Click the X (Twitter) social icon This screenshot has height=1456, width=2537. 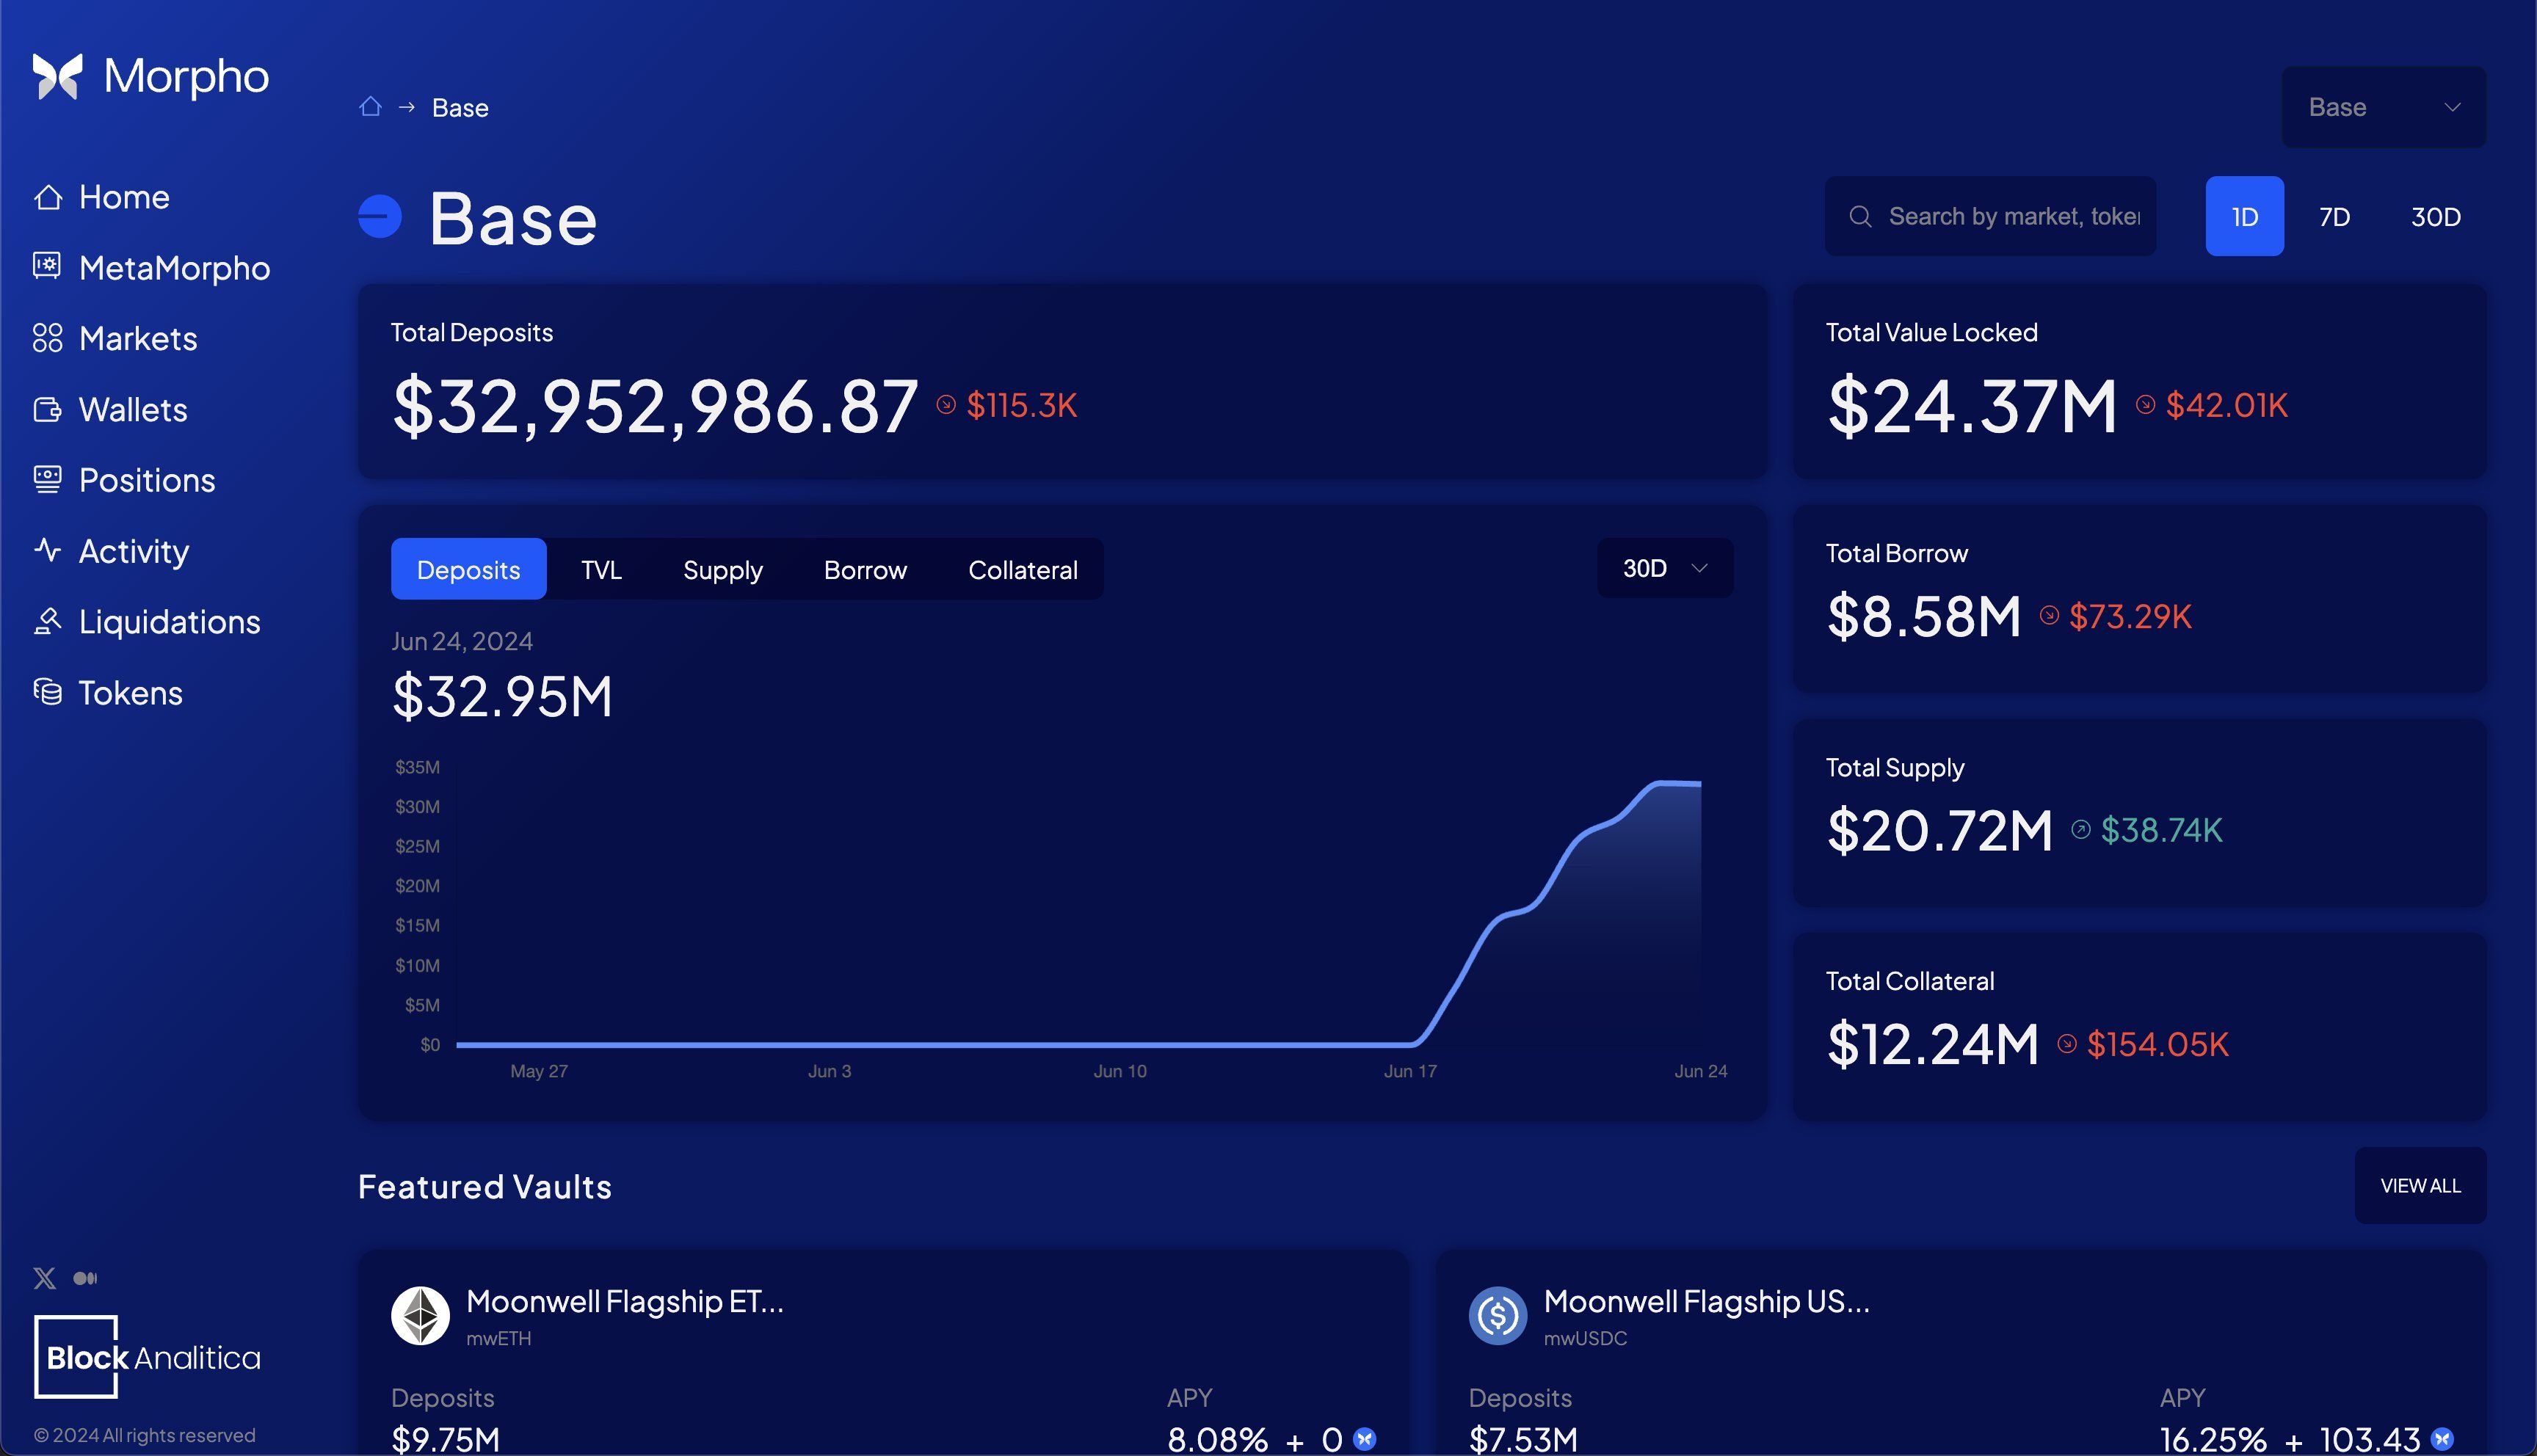tap(44, 1278)
